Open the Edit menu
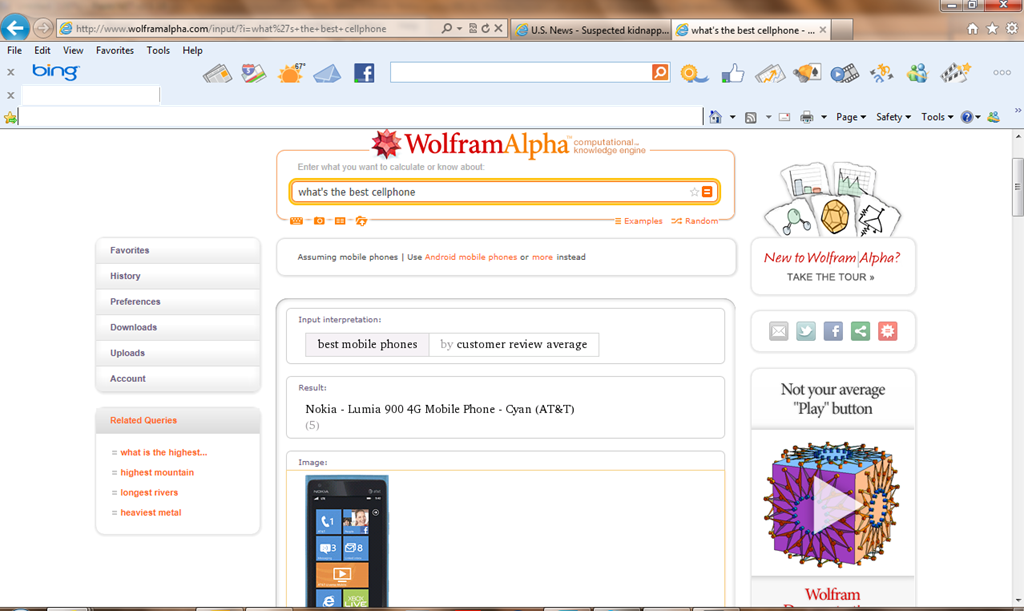This screenshot has height=611, width=1024. 42,50
